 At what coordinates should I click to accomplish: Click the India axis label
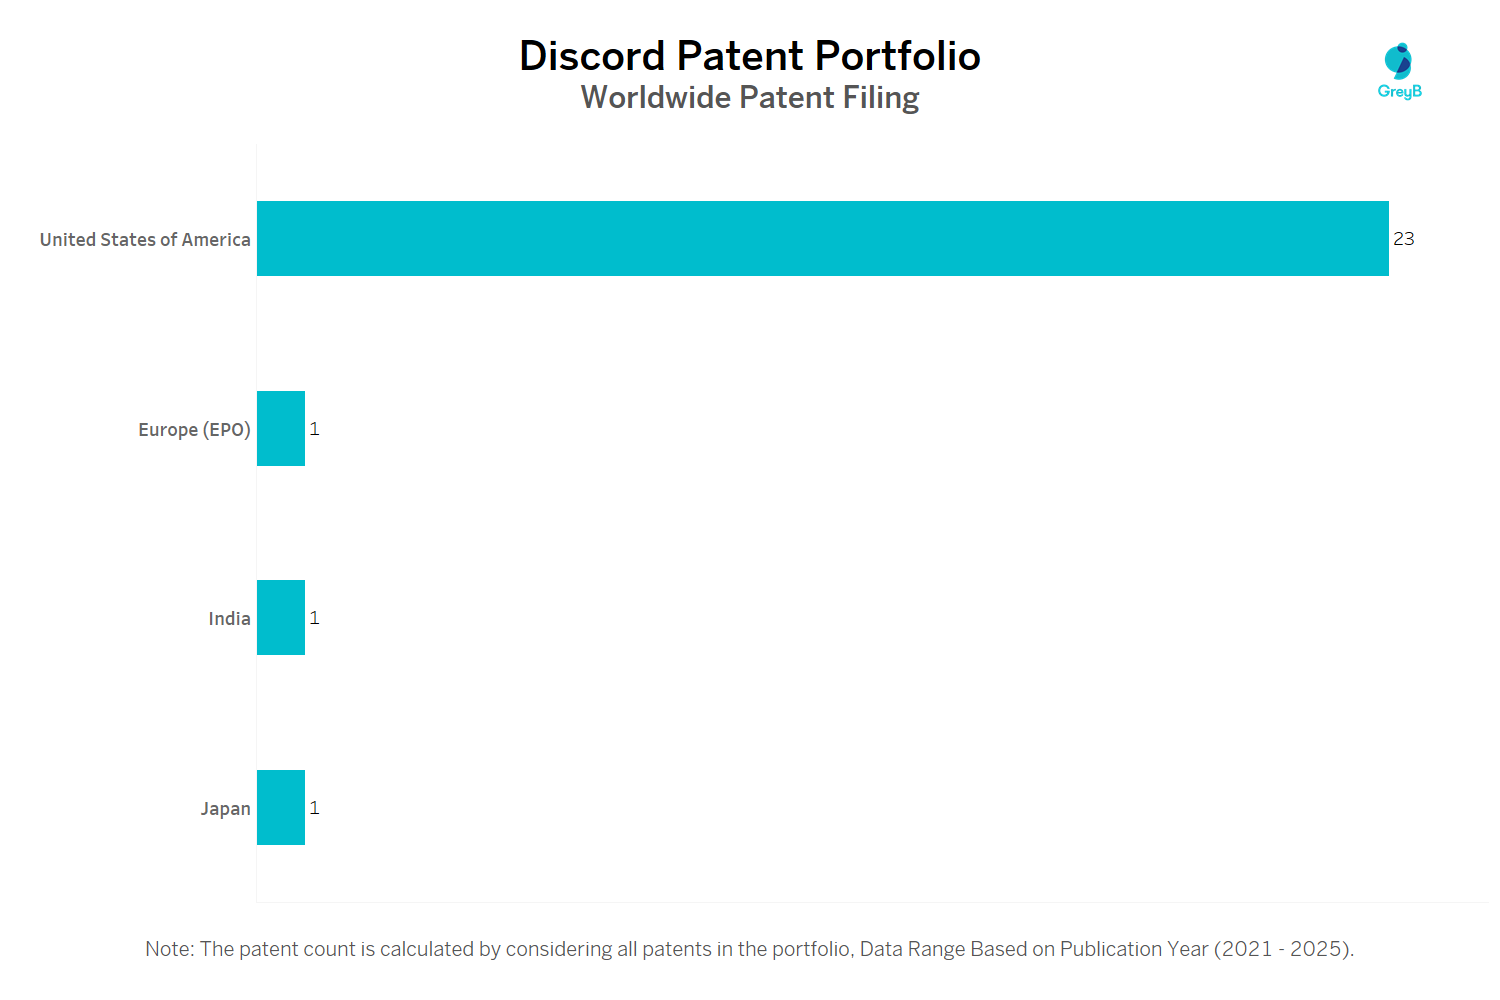click(x=229, y=619)
